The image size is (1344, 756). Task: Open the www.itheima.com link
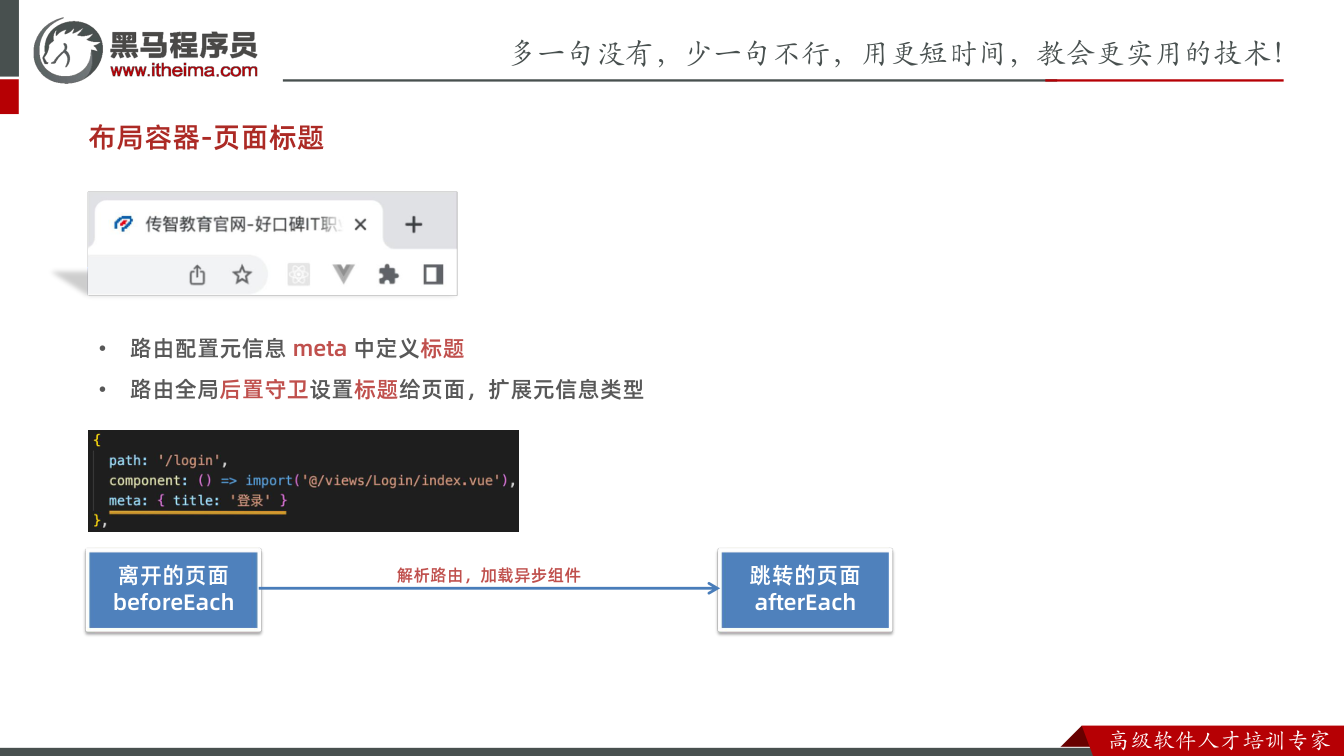184,70
